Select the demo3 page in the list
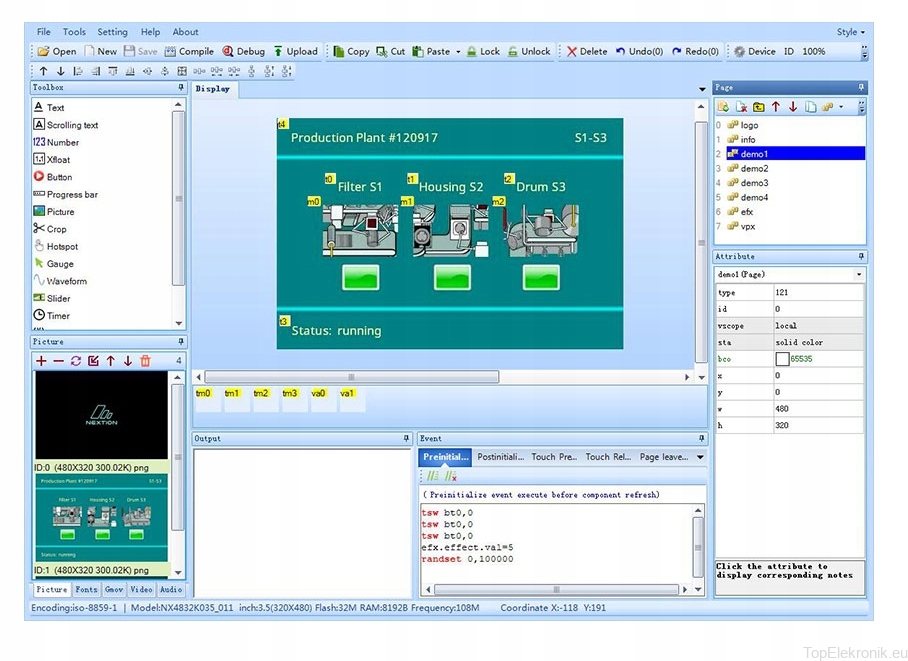 [753, 183]
